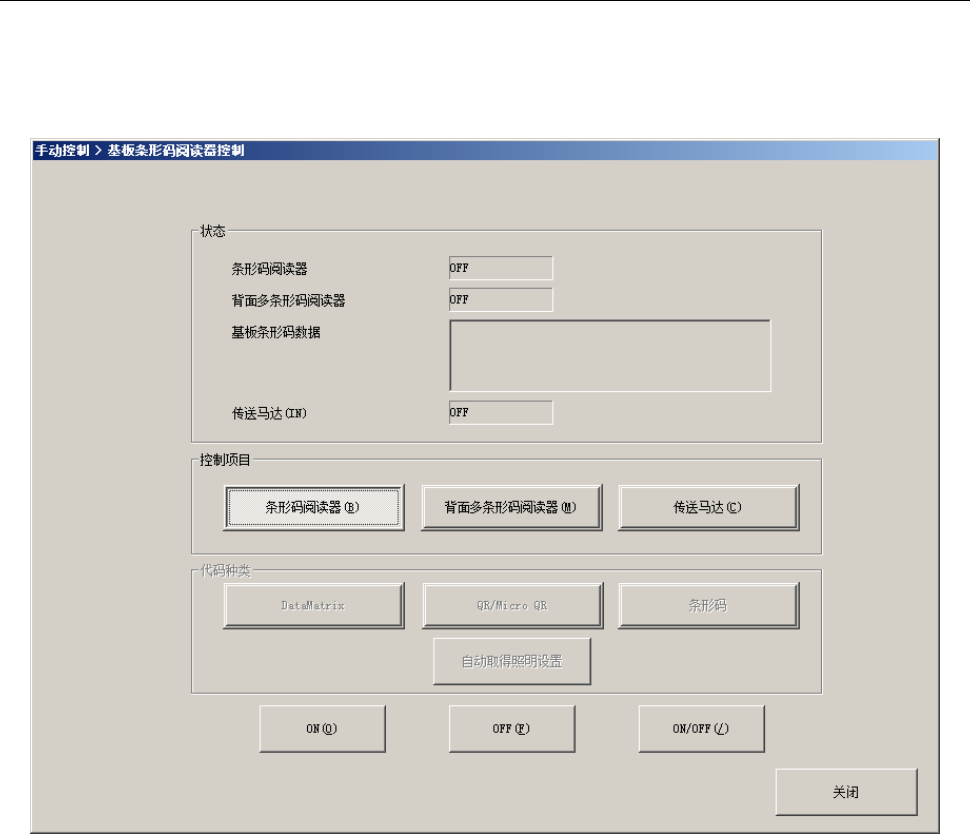Image resolution: width=970 pixels, height=834 pixels.
Task: Select the 条形码阅读器 (B) control button
Action: pyautogui.click(x=314, y=507)
